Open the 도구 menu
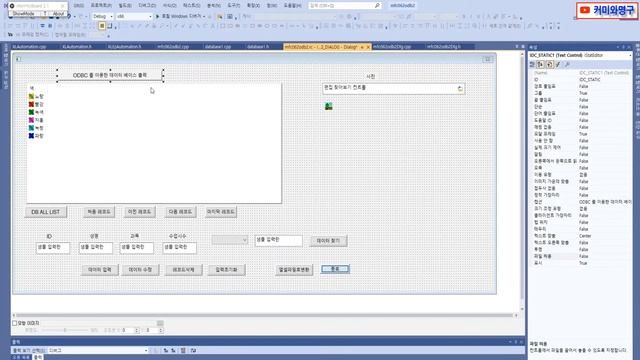The width and height of the screenshot is (640, 360). click(233, 6)
